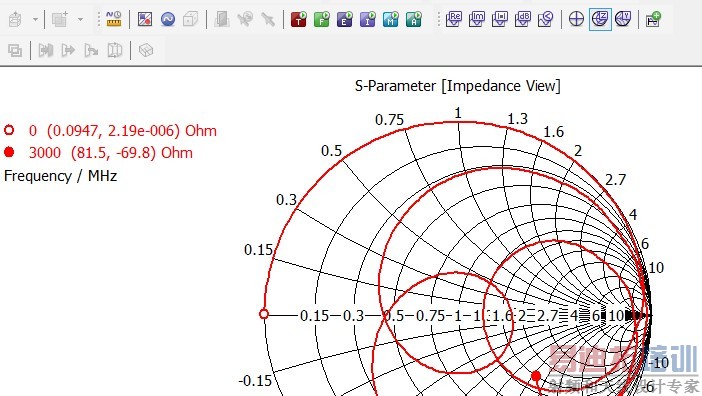Click the 2.7 label on the chart's upper rim
Viewport: 702px width, 396px height.
(x=615, y=180)
